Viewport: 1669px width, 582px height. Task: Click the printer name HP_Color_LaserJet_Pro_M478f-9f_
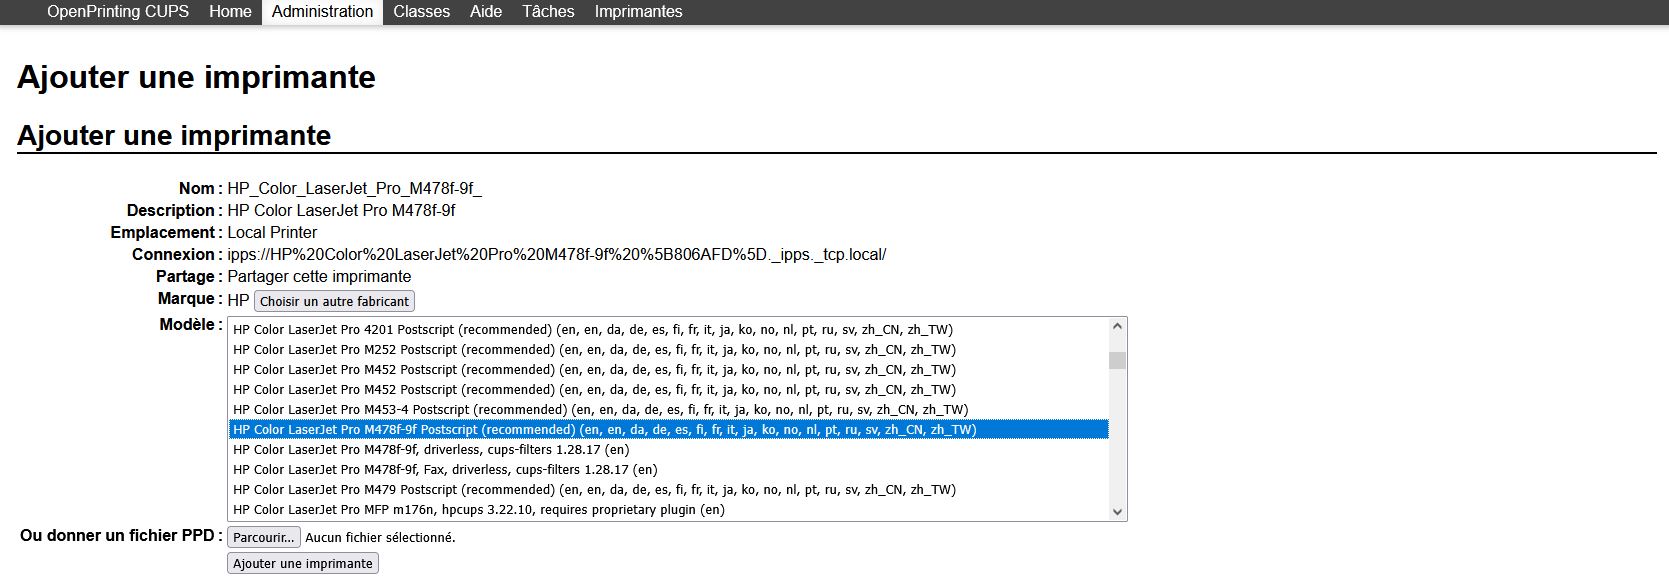tap(355, 188)
